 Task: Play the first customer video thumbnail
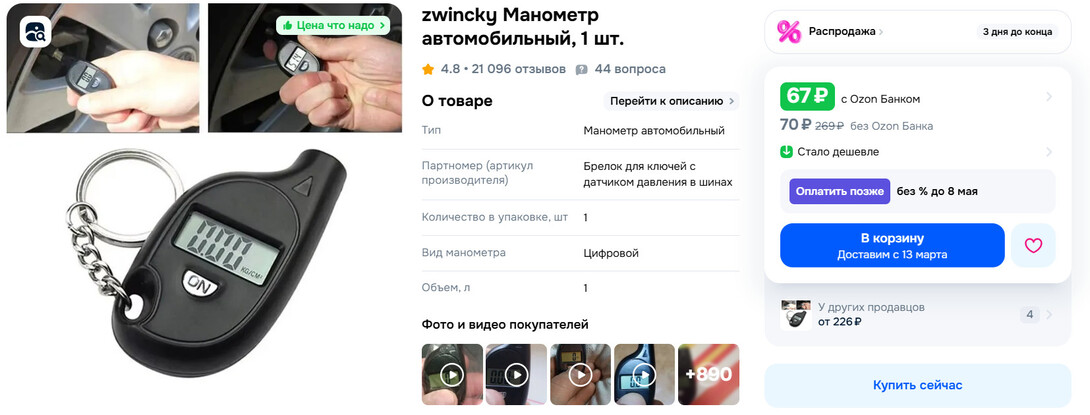[x=452, y=375]
